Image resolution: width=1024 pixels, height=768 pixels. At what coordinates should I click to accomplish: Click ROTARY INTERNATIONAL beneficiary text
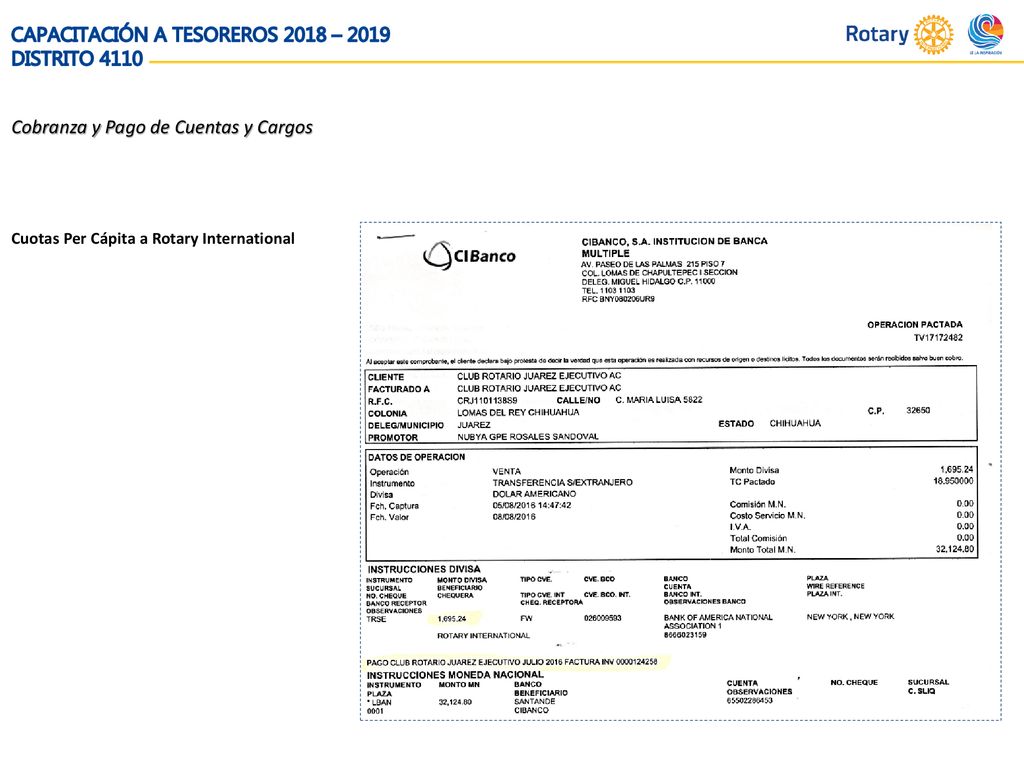point(483,635)
